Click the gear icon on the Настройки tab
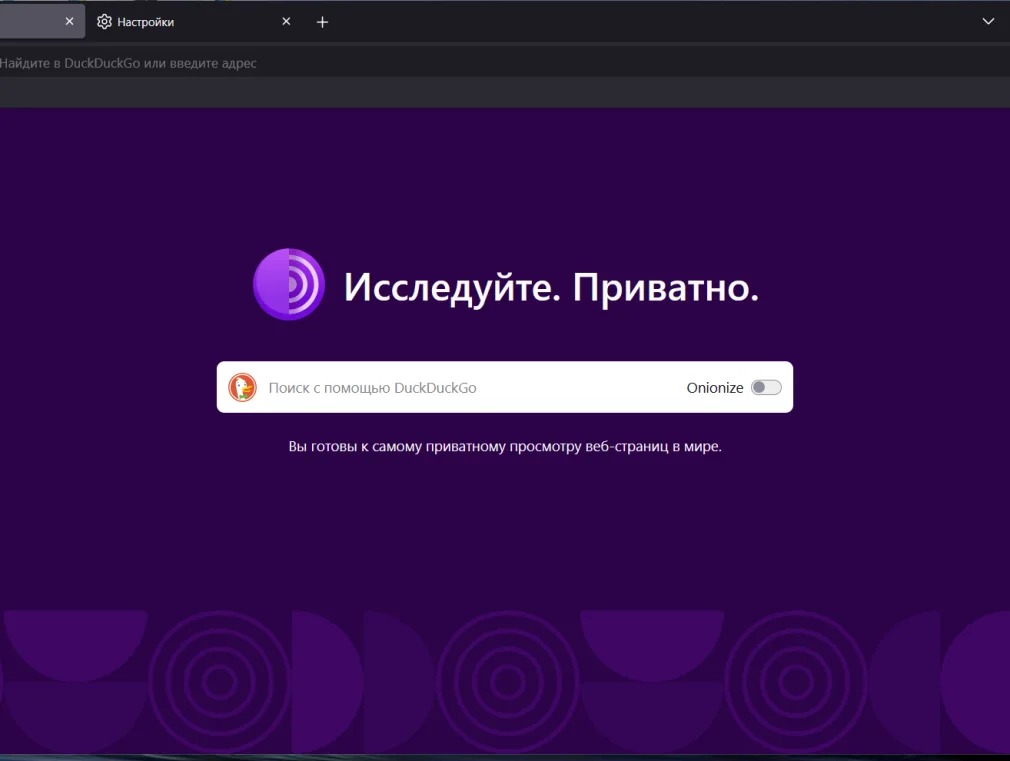The image size is (1010, 761). click(104, 22)
